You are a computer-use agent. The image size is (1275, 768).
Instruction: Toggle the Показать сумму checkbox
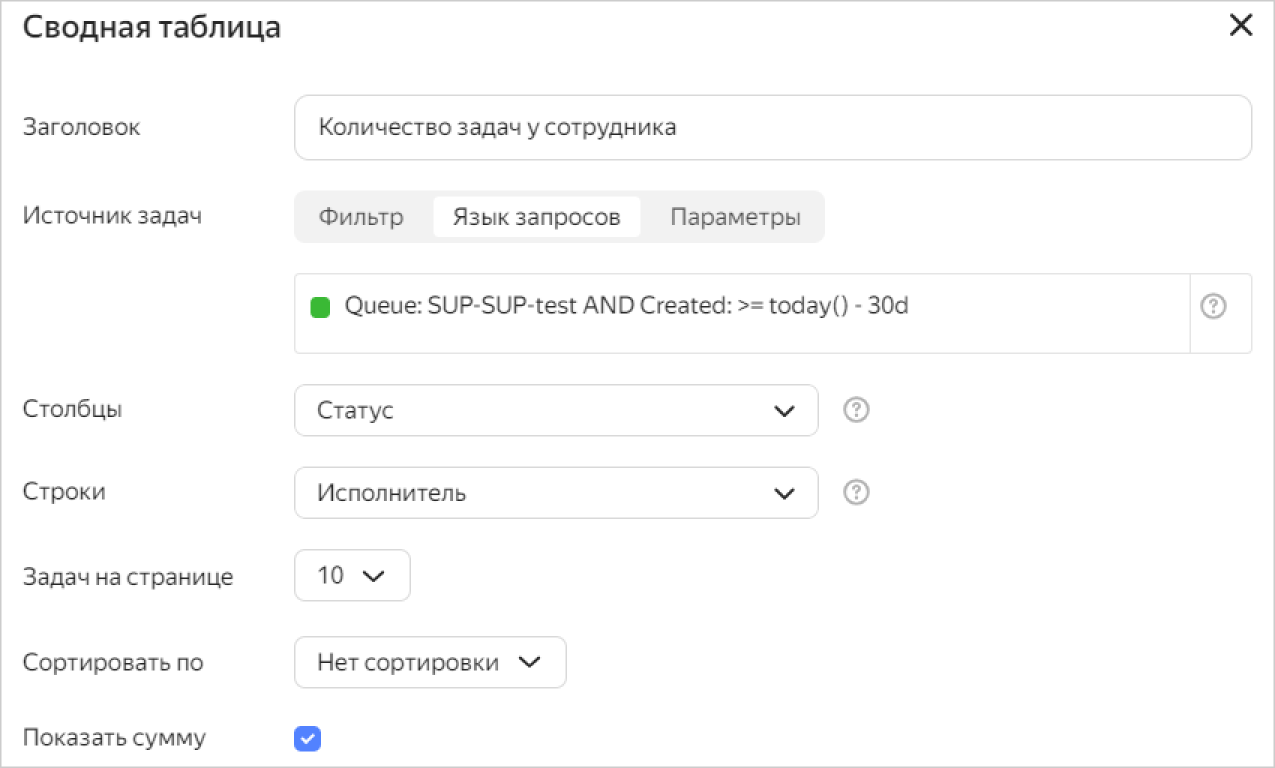click(x=308, y=739)
